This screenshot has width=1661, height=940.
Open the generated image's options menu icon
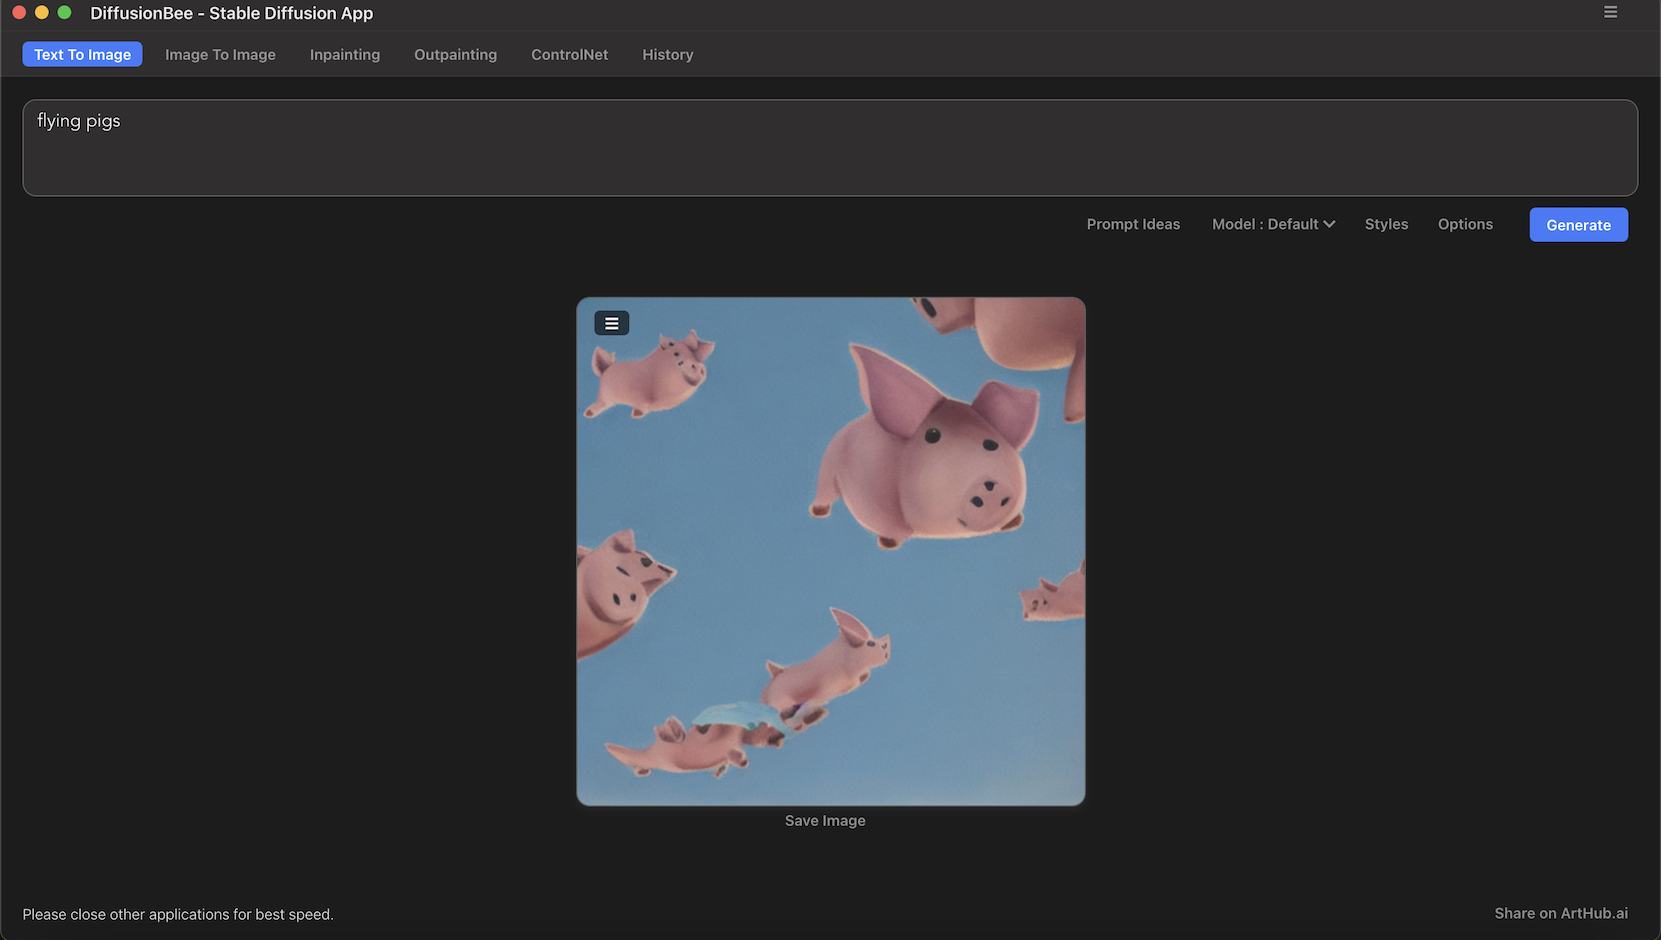click(611, 323)
